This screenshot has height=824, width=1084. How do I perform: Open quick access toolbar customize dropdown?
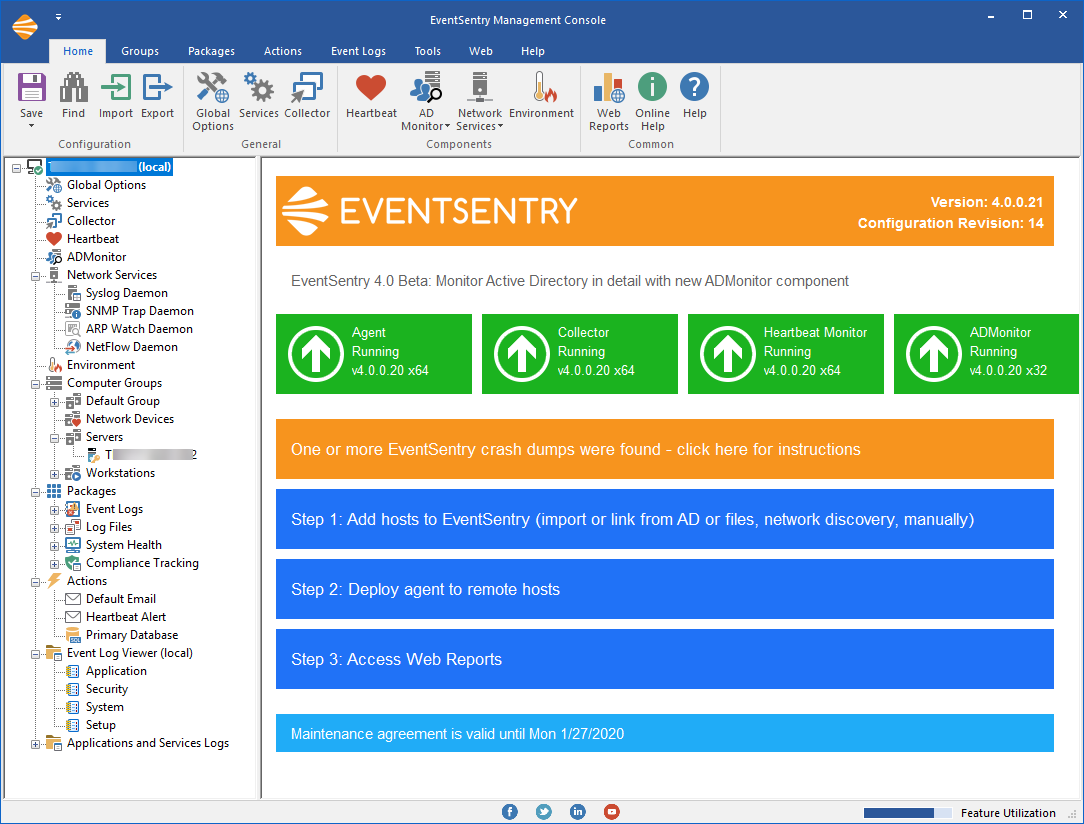coord(58,17)
